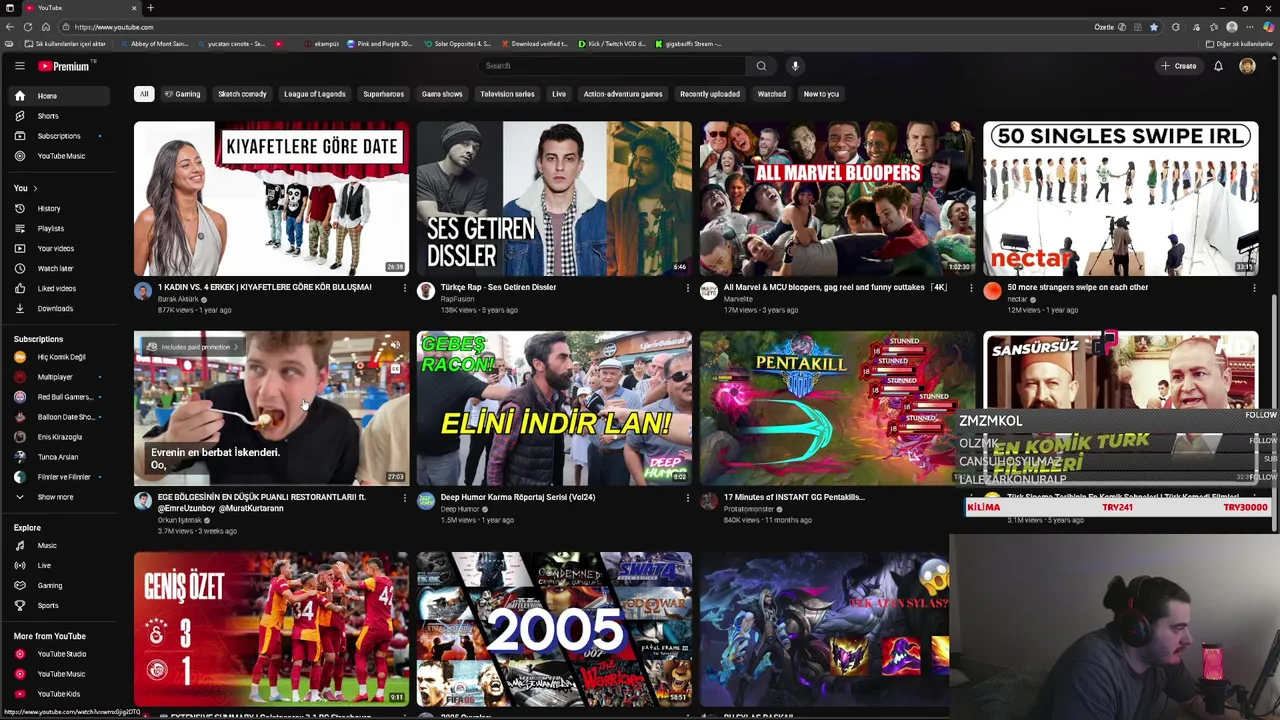This screenshot has height=720, width=1280.
Task: Open Burak Aktürk channel avatar
Action: (x=143, y=291)
